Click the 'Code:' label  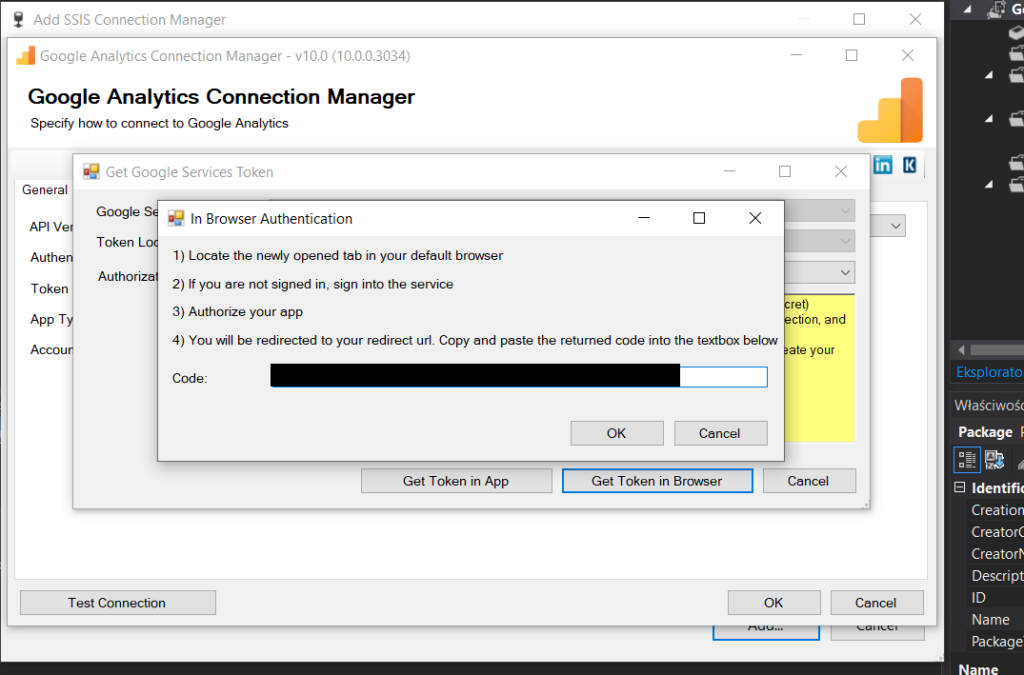pos(189,379)
